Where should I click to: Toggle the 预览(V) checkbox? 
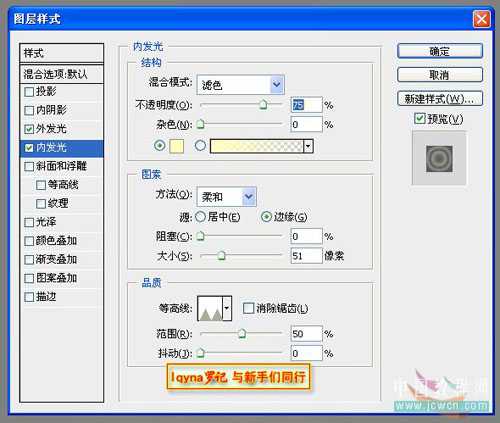pyautogui.click(x=419, y=118)
